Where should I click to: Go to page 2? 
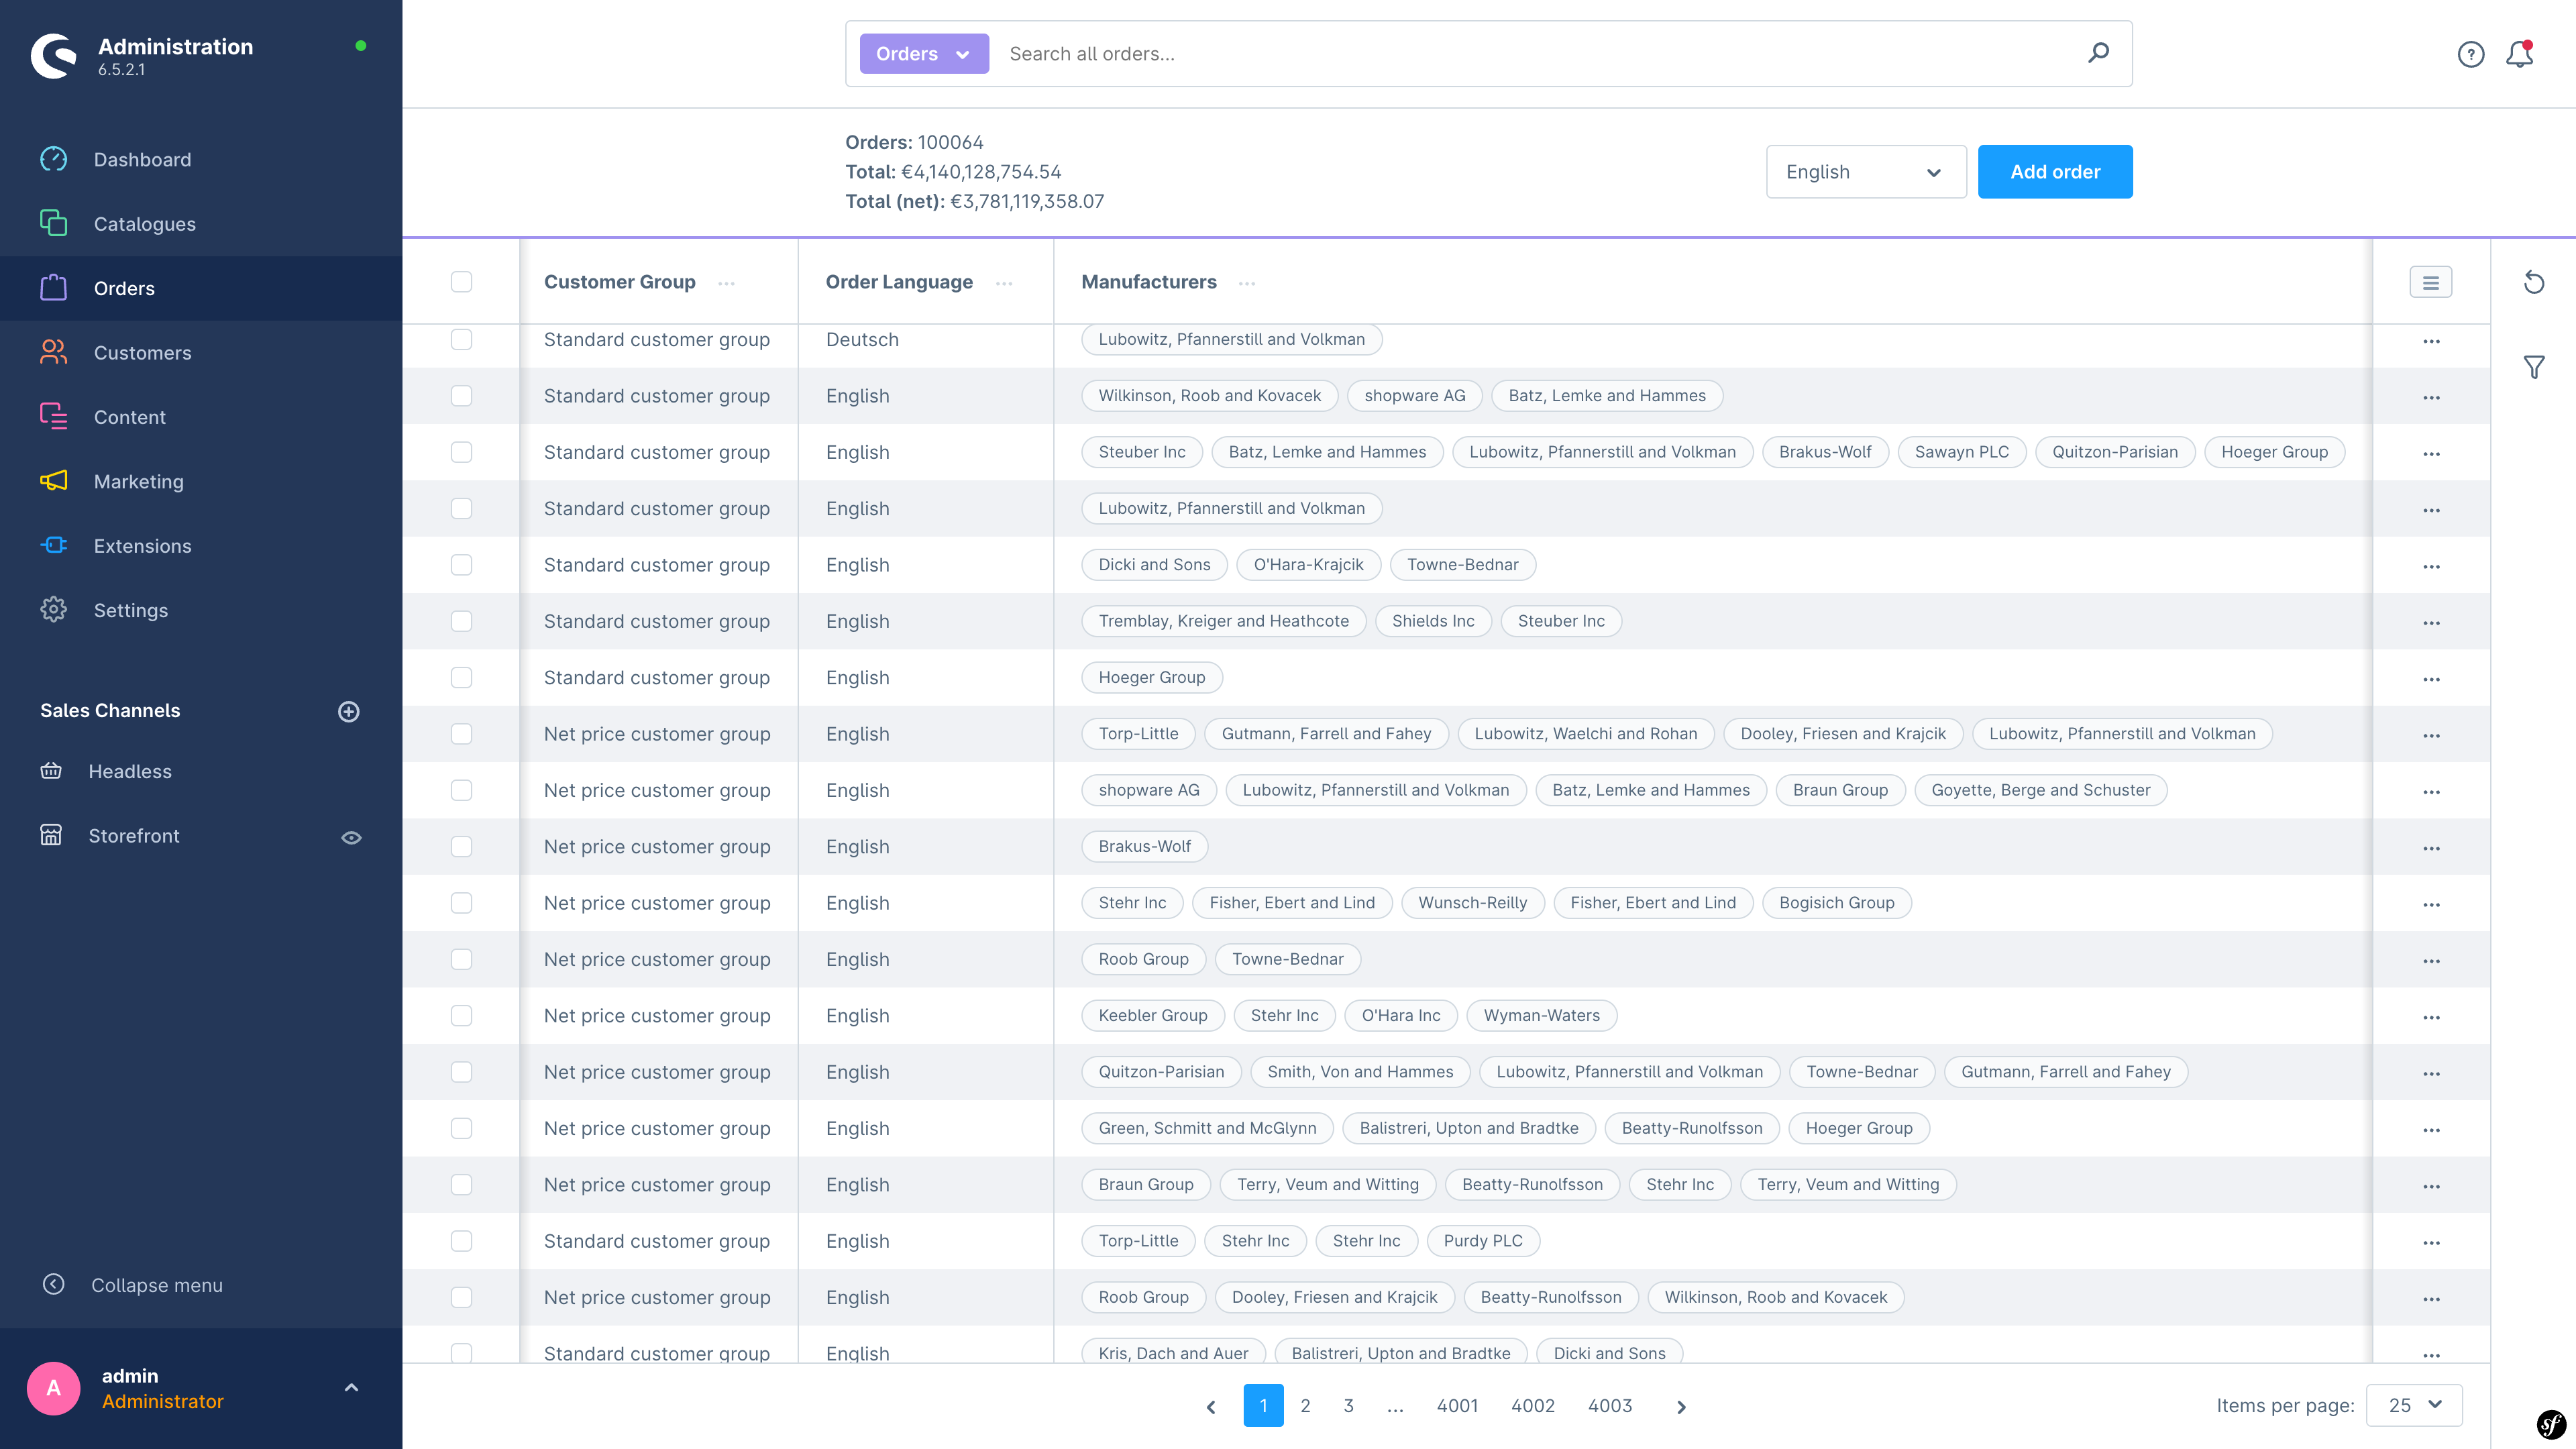(1305, 1406)
